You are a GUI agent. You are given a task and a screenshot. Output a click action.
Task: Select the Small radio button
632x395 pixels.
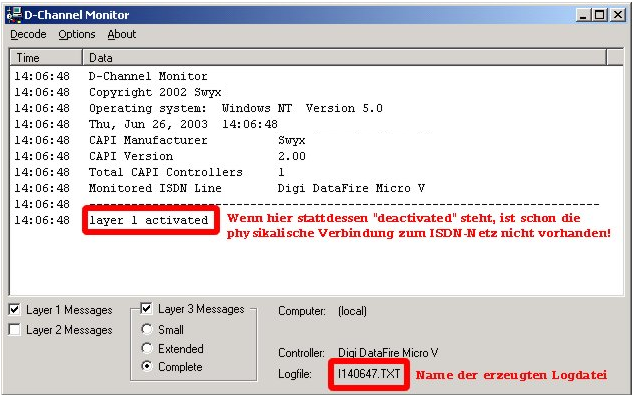click(x=147, y=329)
